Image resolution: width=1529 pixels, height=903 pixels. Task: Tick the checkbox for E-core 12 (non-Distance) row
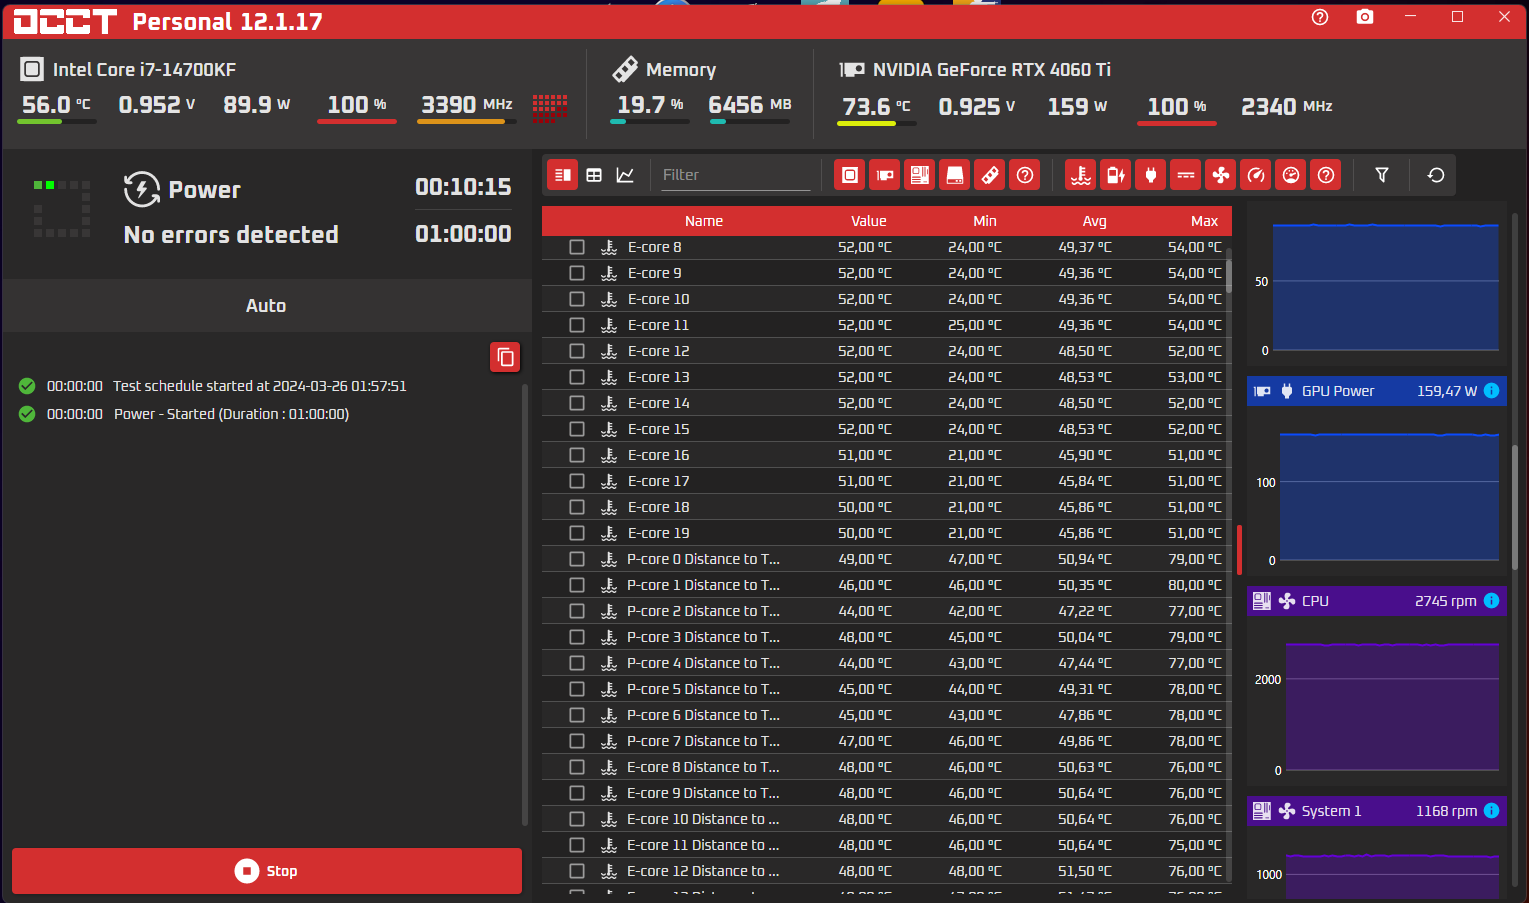point(577,351)
